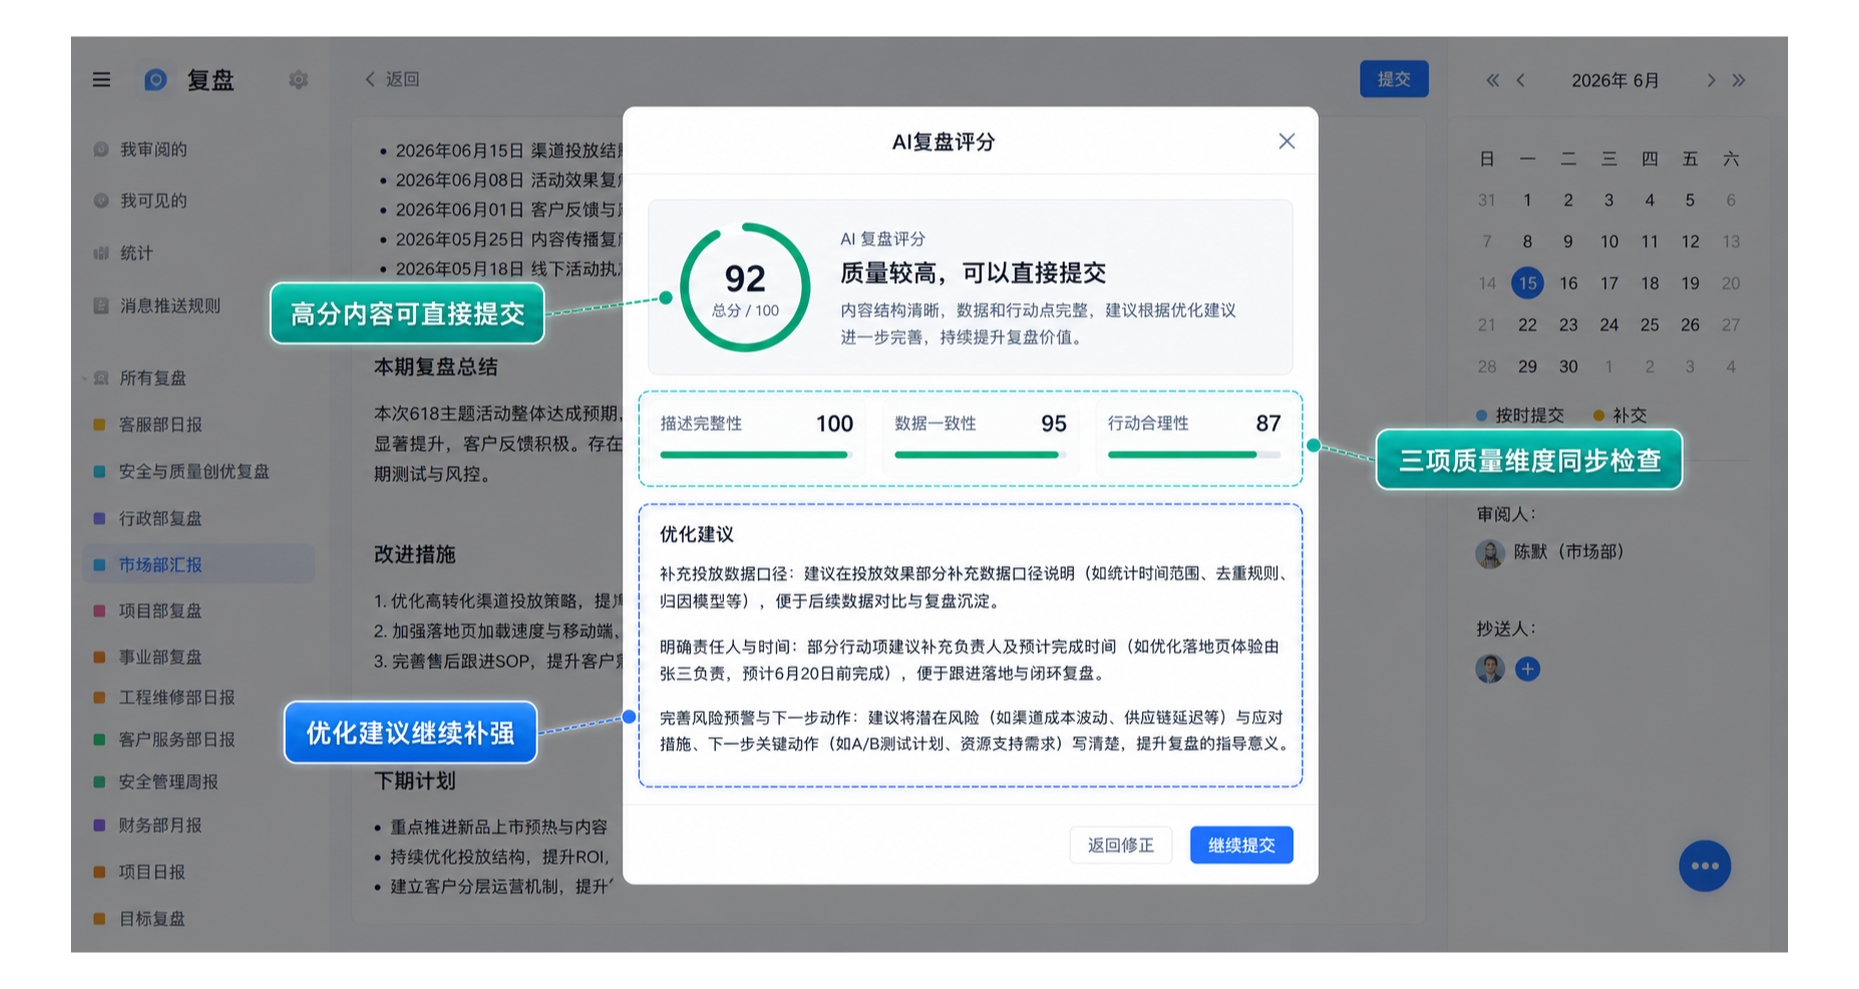Go to next month in calendar
Viewport: 1859px width, 989px height.
pos(1711,80)
